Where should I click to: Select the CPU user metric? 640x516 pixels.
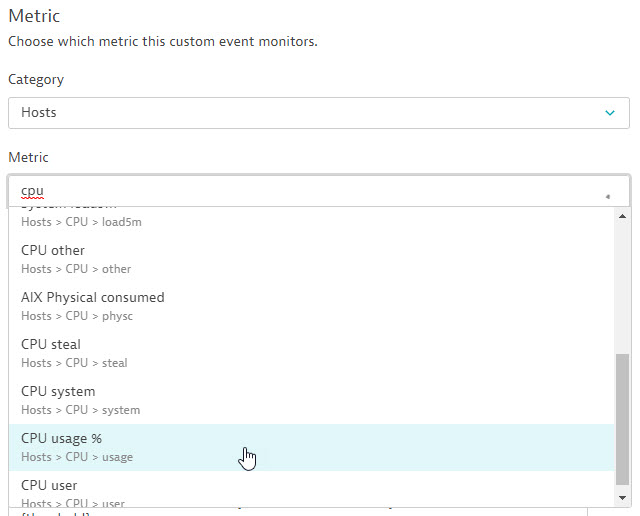pos(48,486)
